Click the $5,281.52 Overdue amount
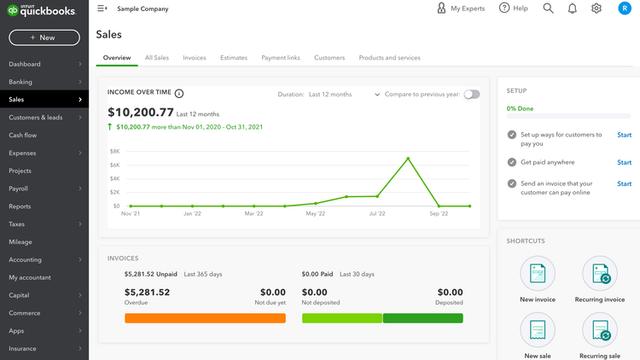This screenshot has height=360, width=640. (147, 292)
